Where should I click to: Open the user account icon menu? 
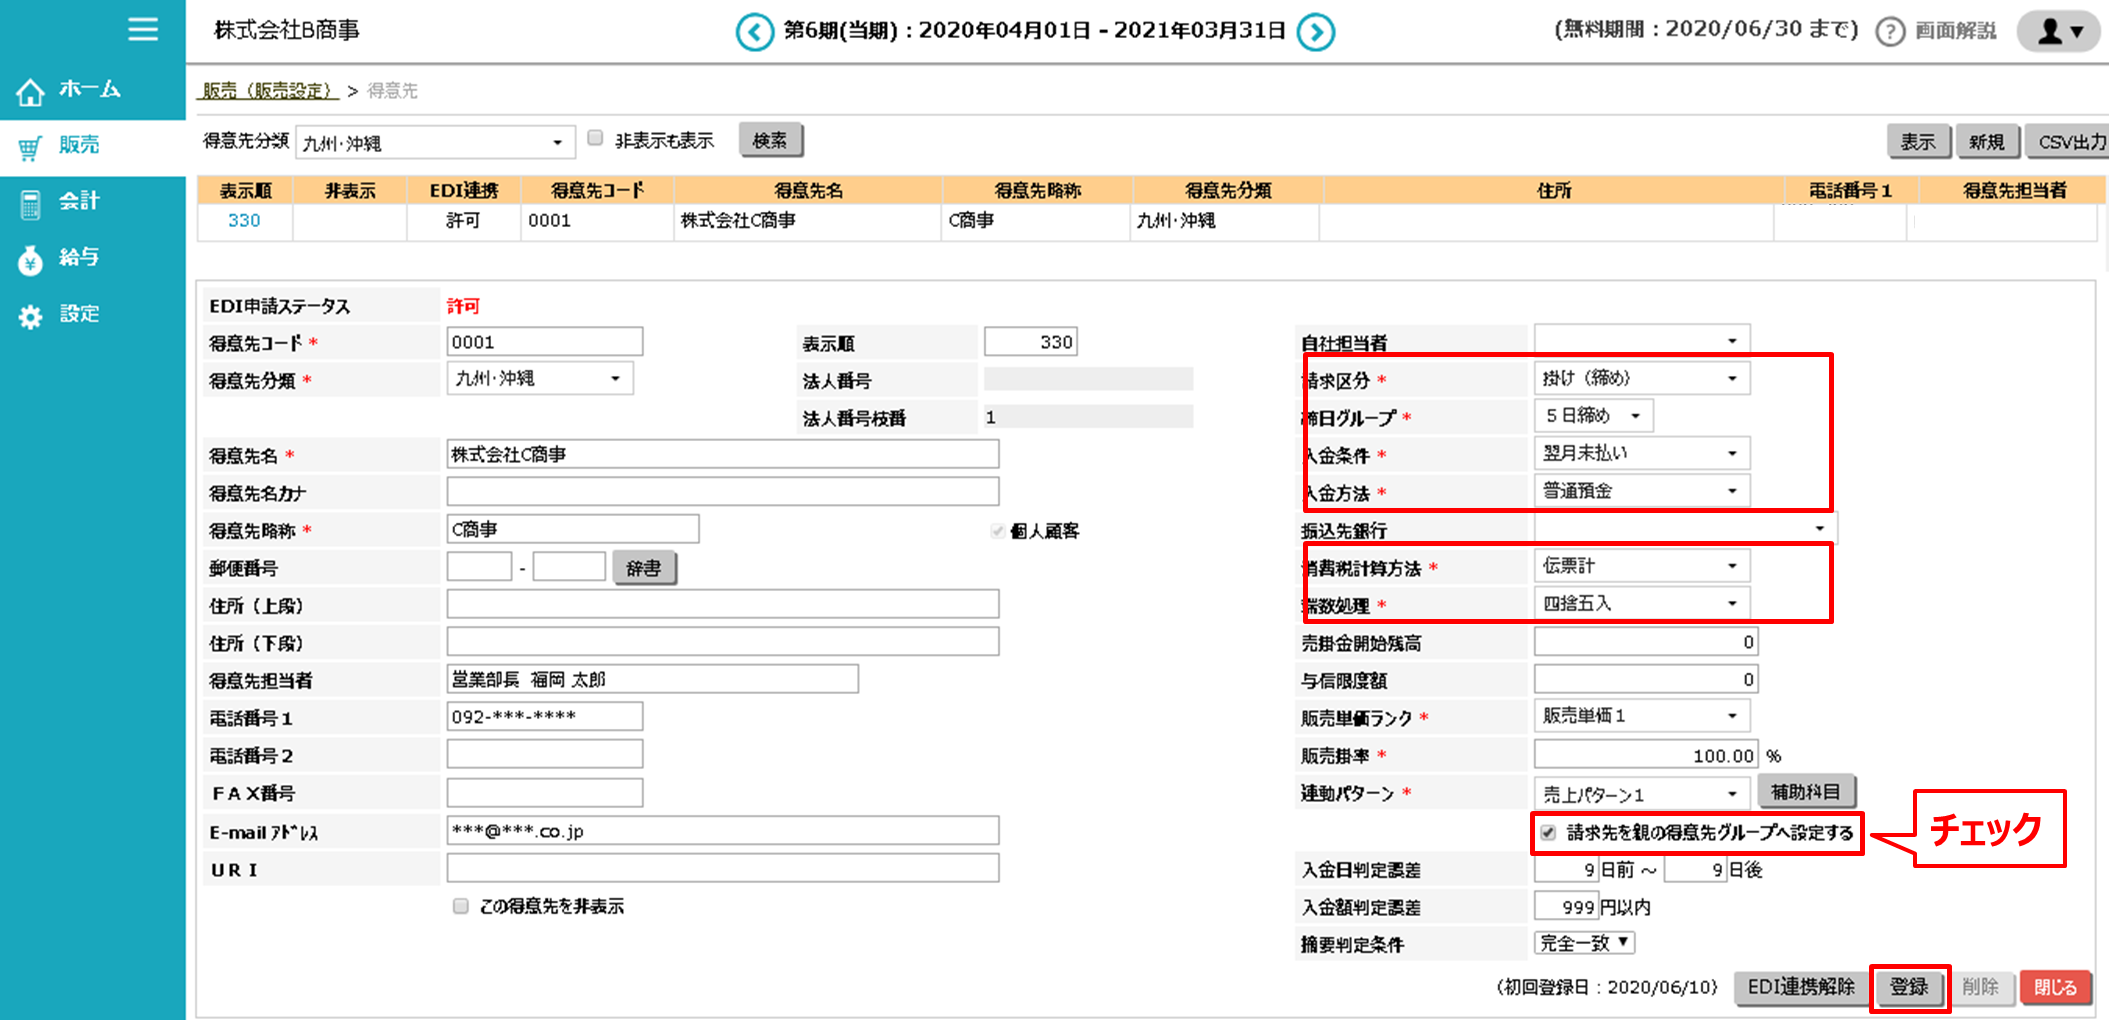click(2059, 31)
